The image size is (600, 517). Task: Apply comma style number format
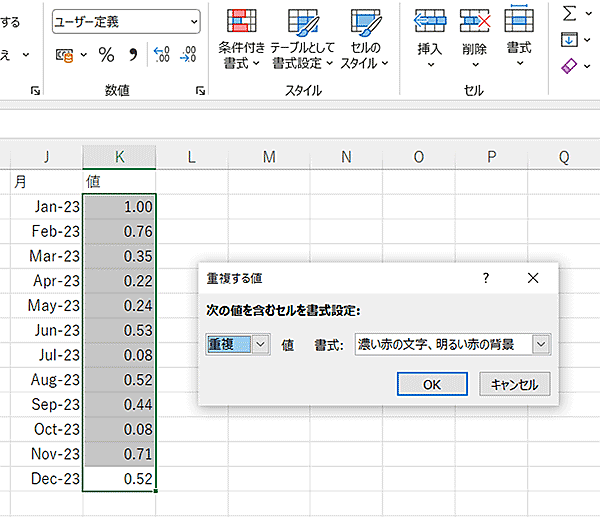133,55
